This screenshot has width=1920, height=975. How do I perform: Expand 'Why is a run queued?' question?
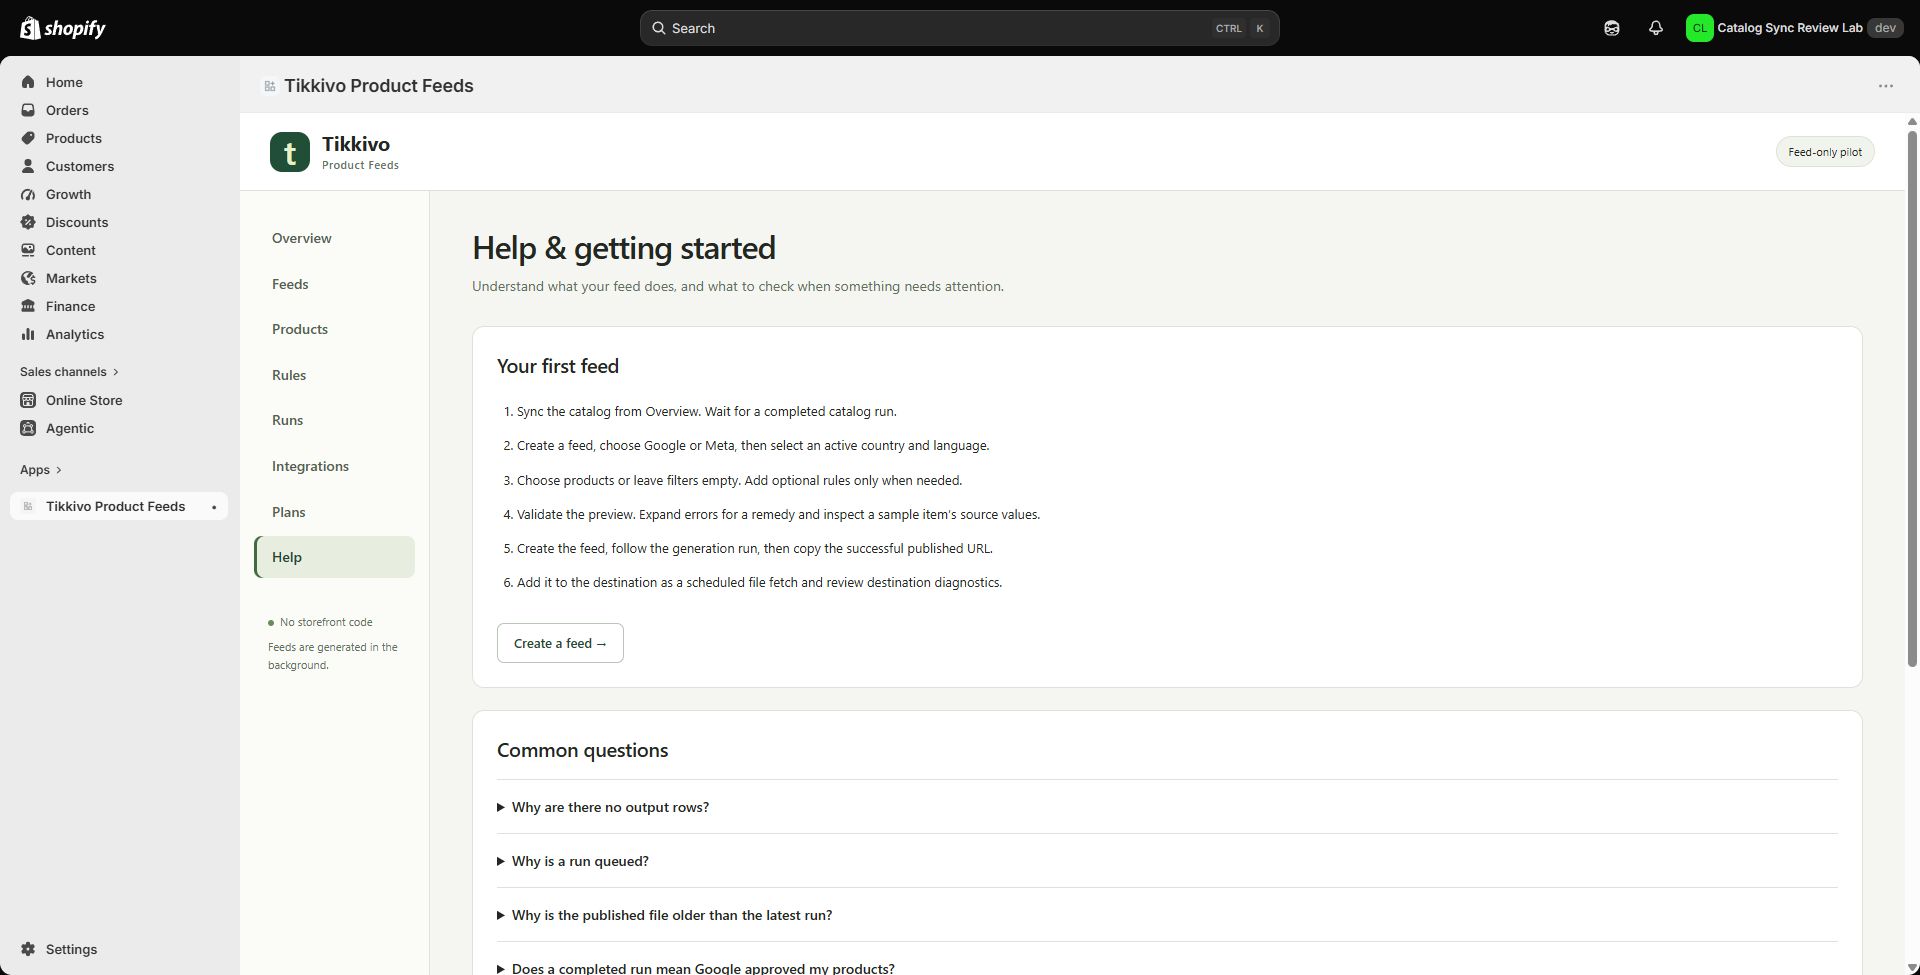1167,861
